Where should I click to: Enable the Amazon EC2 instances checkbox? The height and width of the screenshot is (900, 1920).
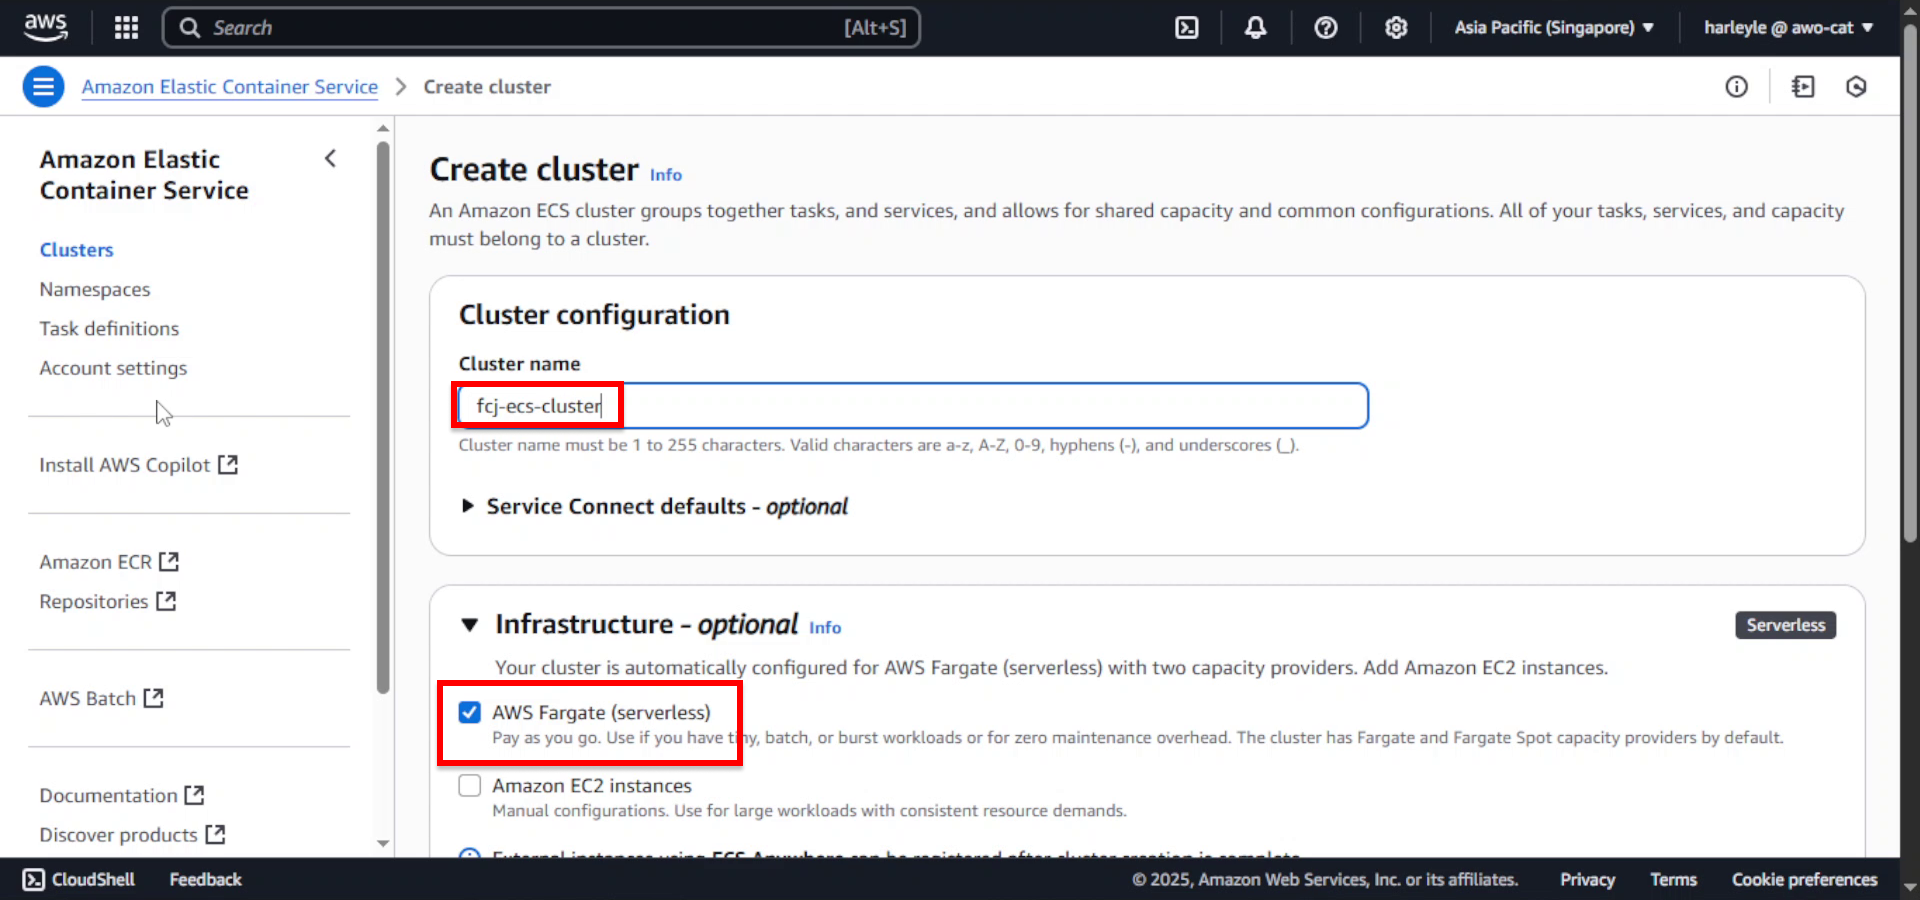(x=469, y=785)
